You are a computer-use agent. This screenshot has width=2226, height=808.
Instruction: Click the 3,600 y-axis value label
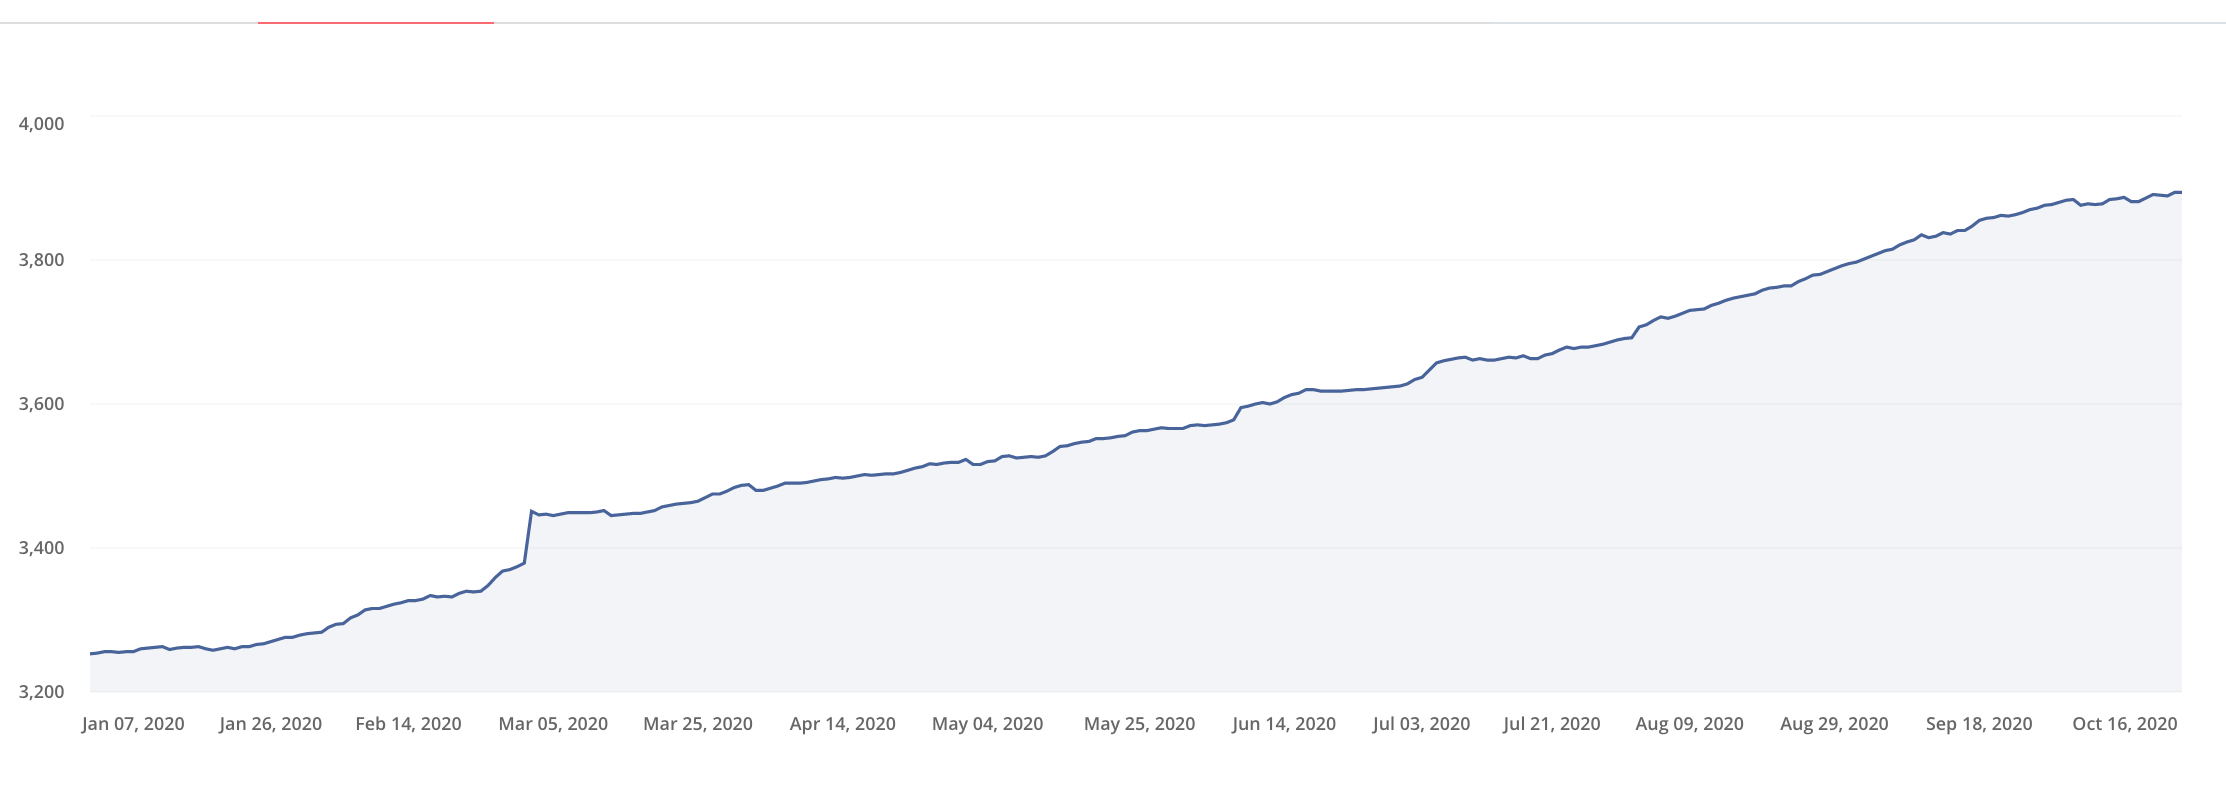pos(41,404)
